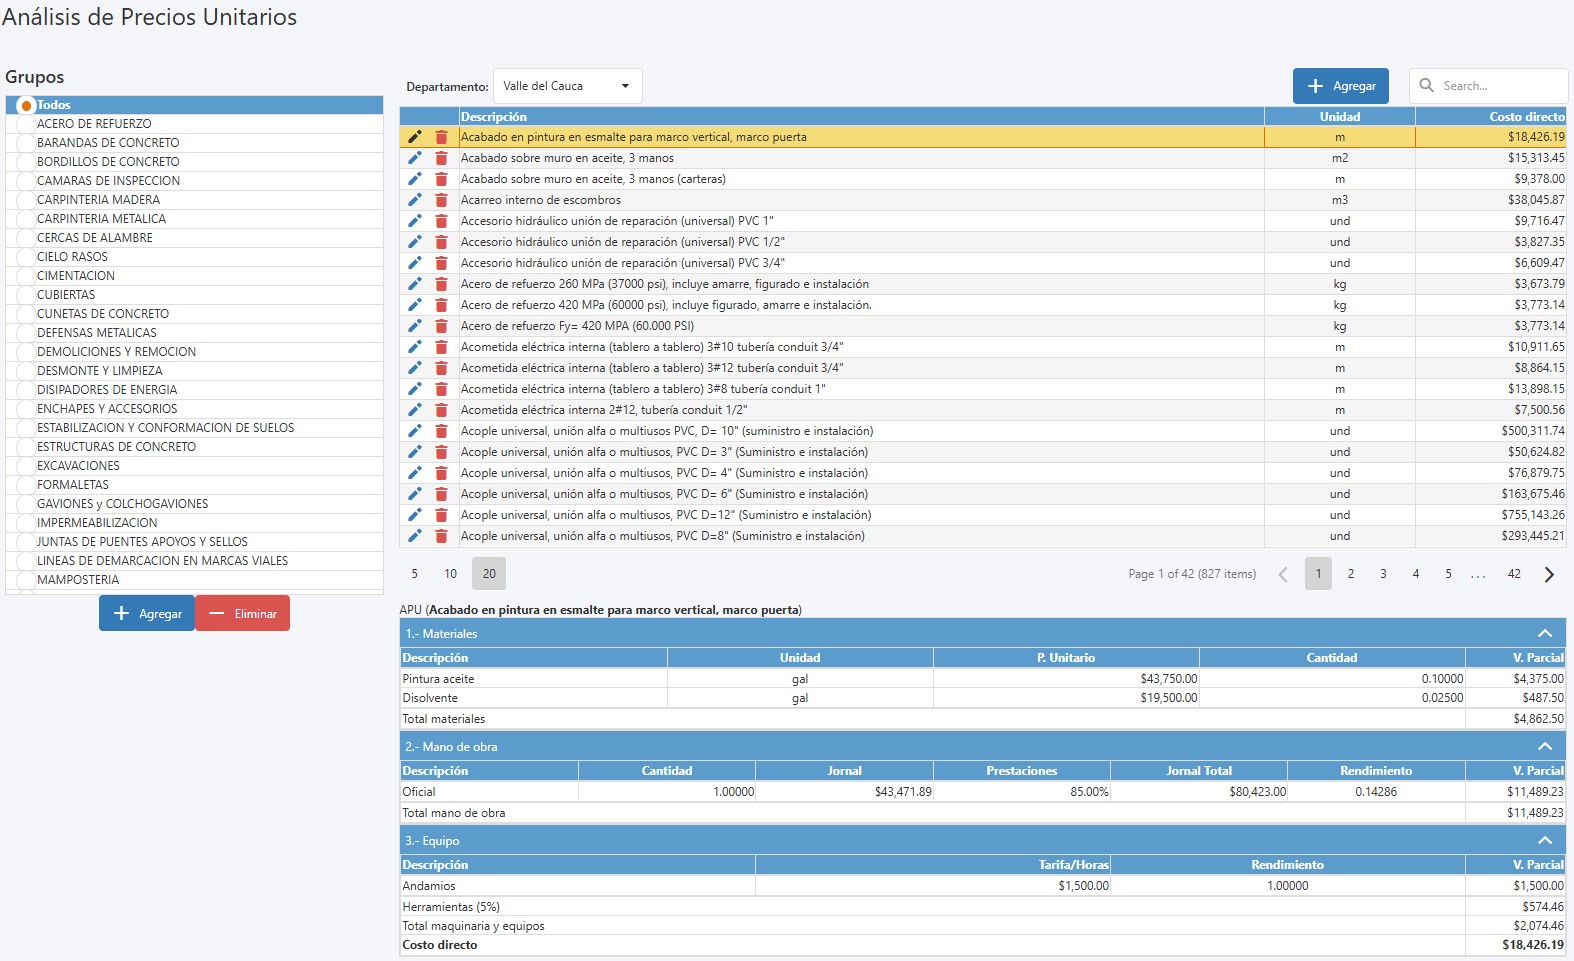Set page size to 10 items
The width and height of the screenshot is (1574, 961).
[x=450, y=574]
